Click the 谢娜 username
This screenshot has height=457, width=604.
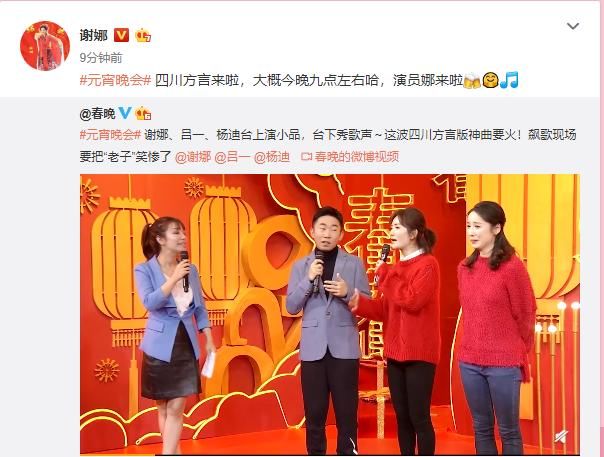point(94,35)
